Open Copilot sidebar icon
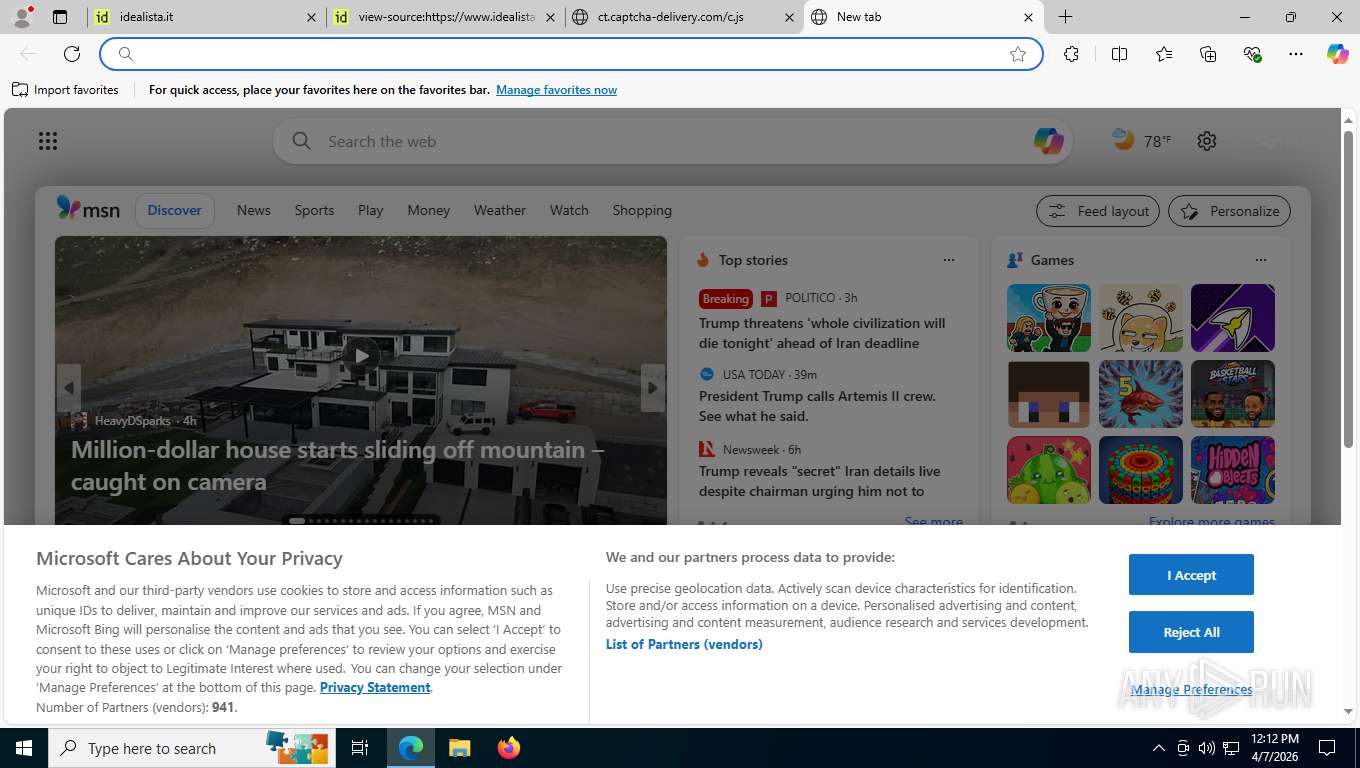The width and height of the screenshot is (1360, 768). [1338, 54]
